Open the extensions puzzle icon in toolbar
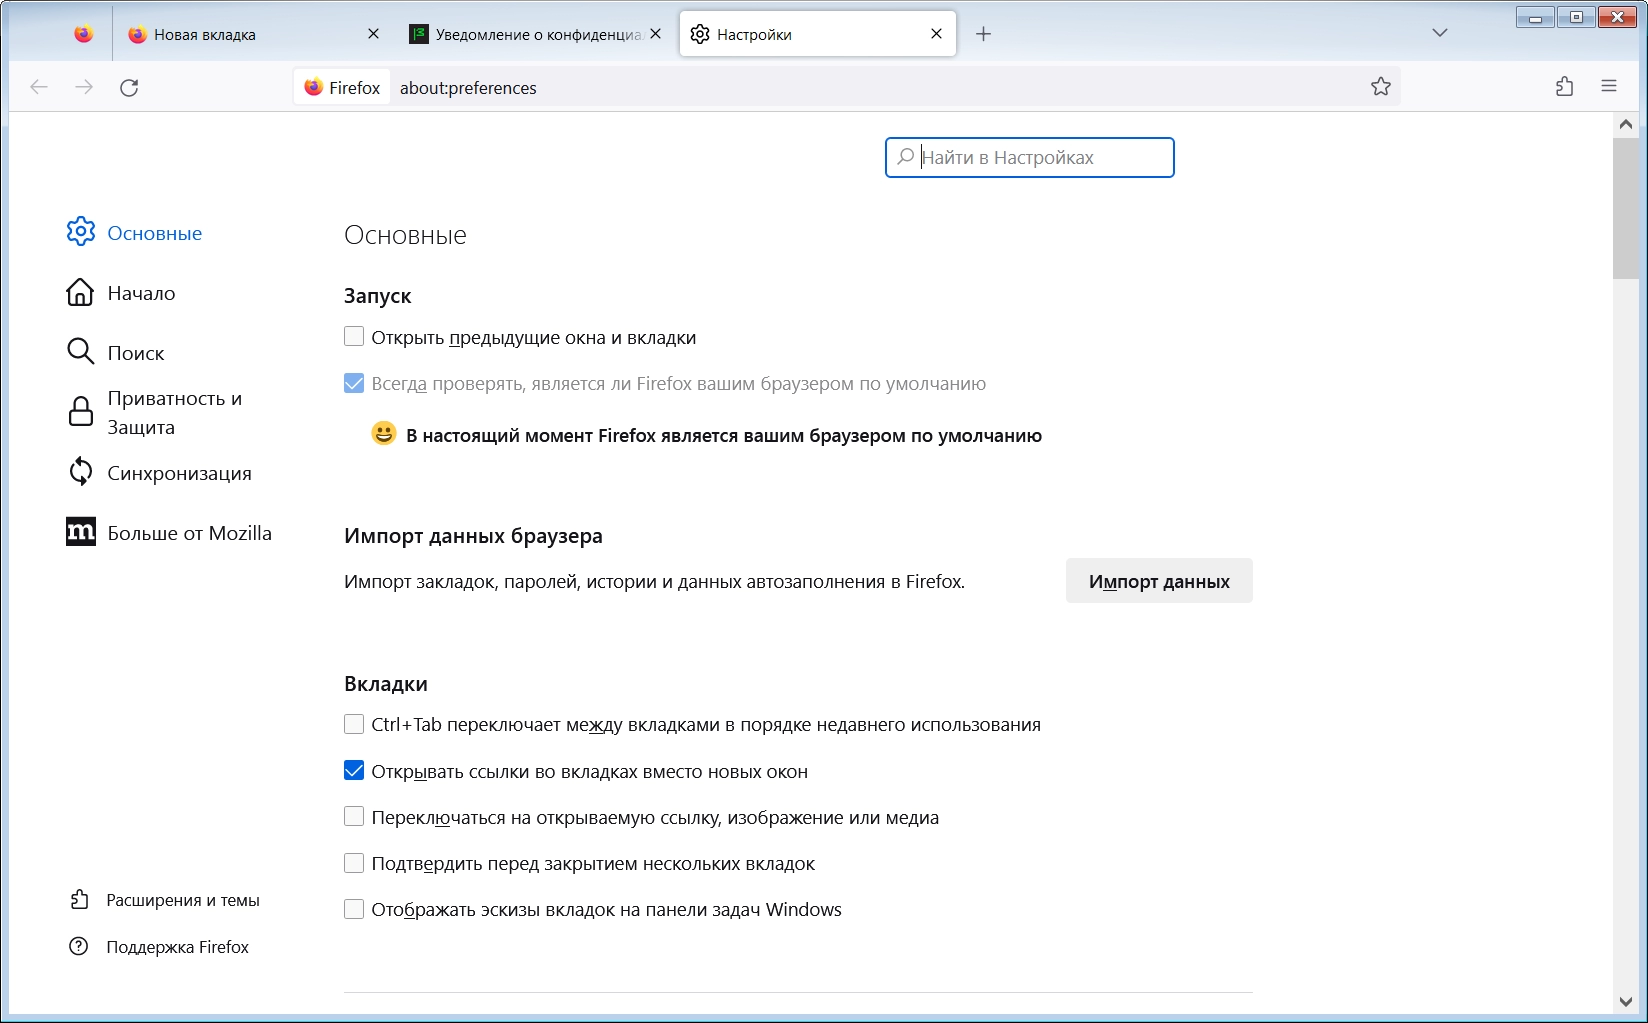This screenshot has width=1648, height=1023. click(x=1565, y=87)
